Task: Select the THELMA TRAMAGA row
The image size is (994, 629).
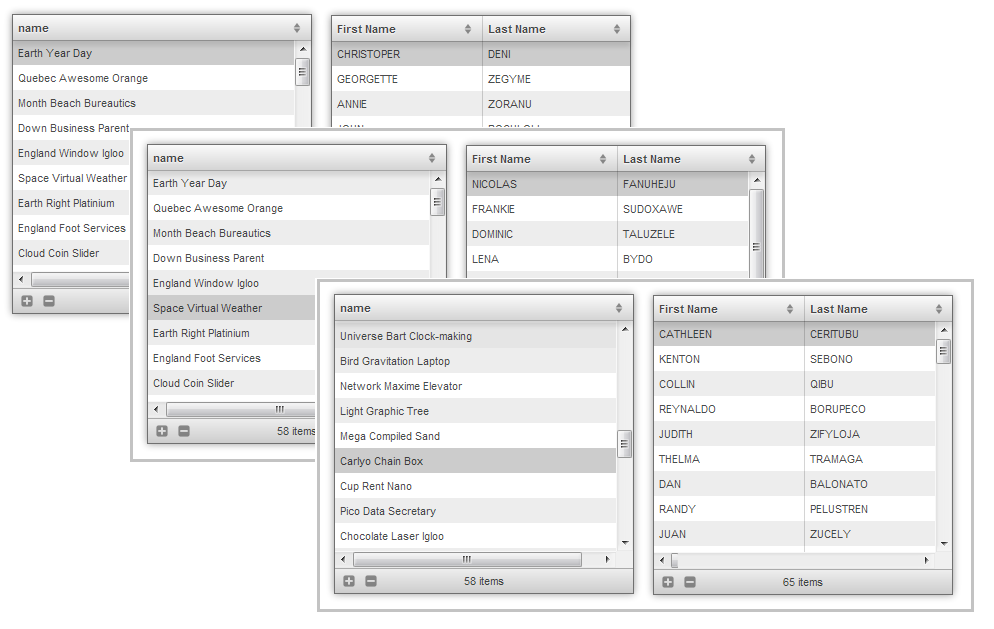Action: coord(794,459)
